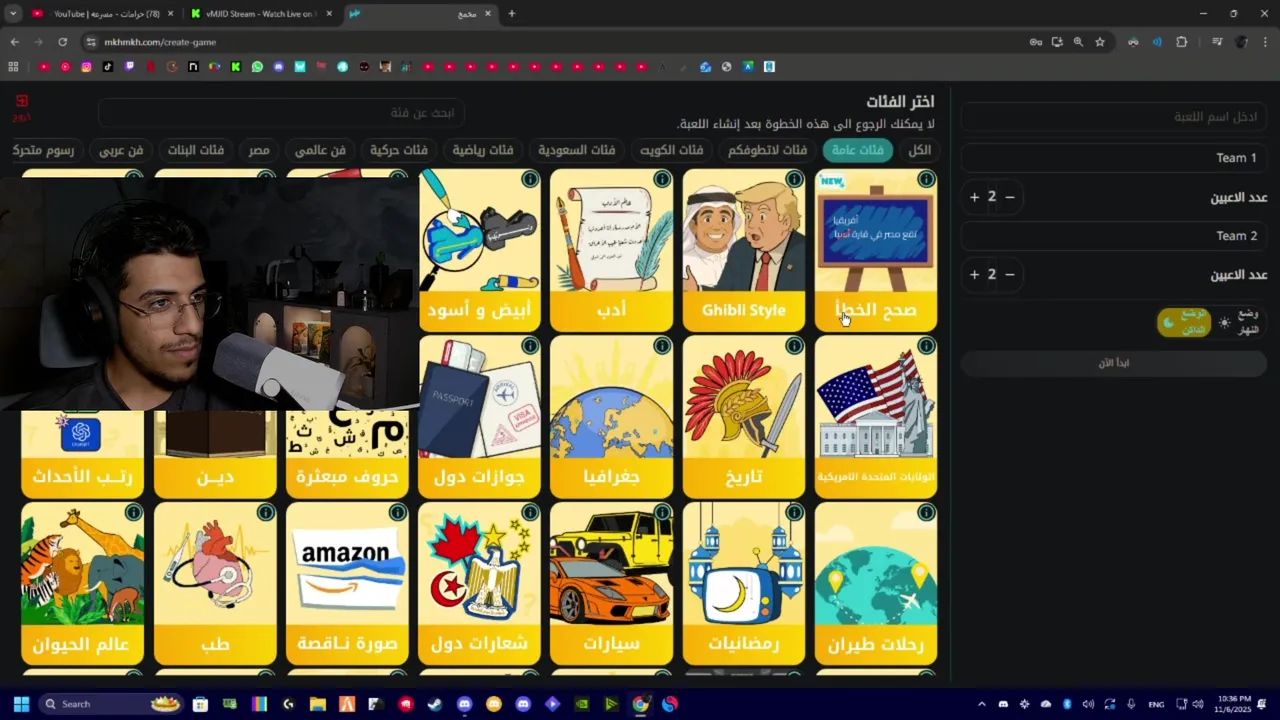
Task: Switch to the YouTube browser tab
Action: (x=103, y=13)
